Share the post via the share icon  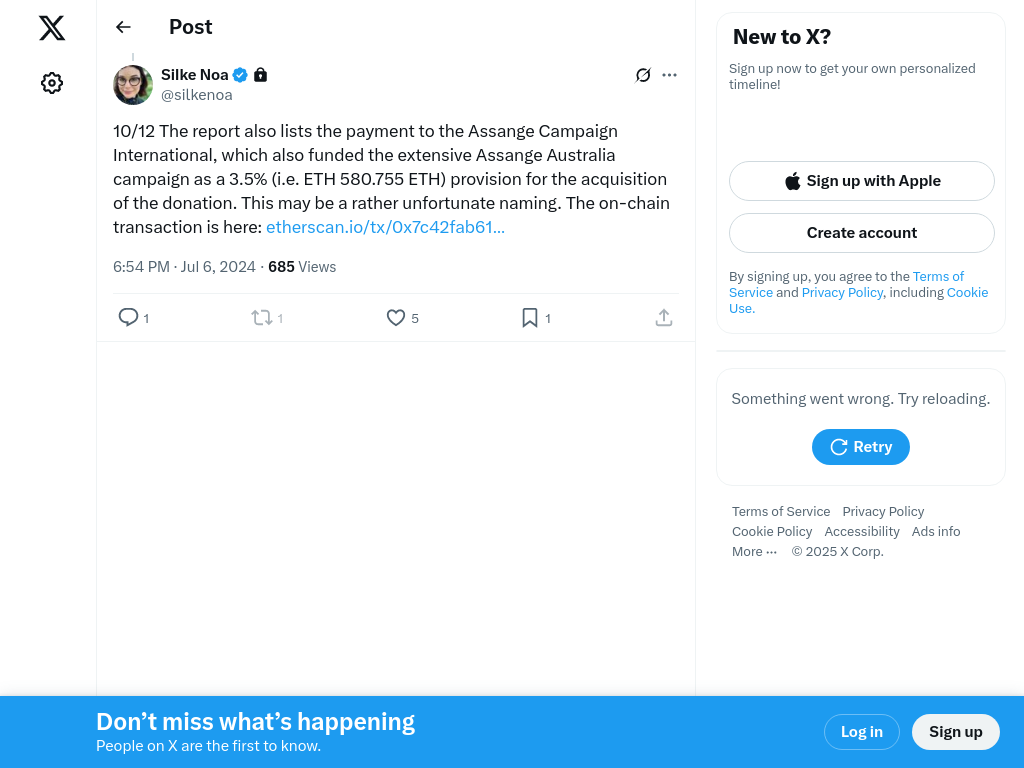click(x=664, y=318)
